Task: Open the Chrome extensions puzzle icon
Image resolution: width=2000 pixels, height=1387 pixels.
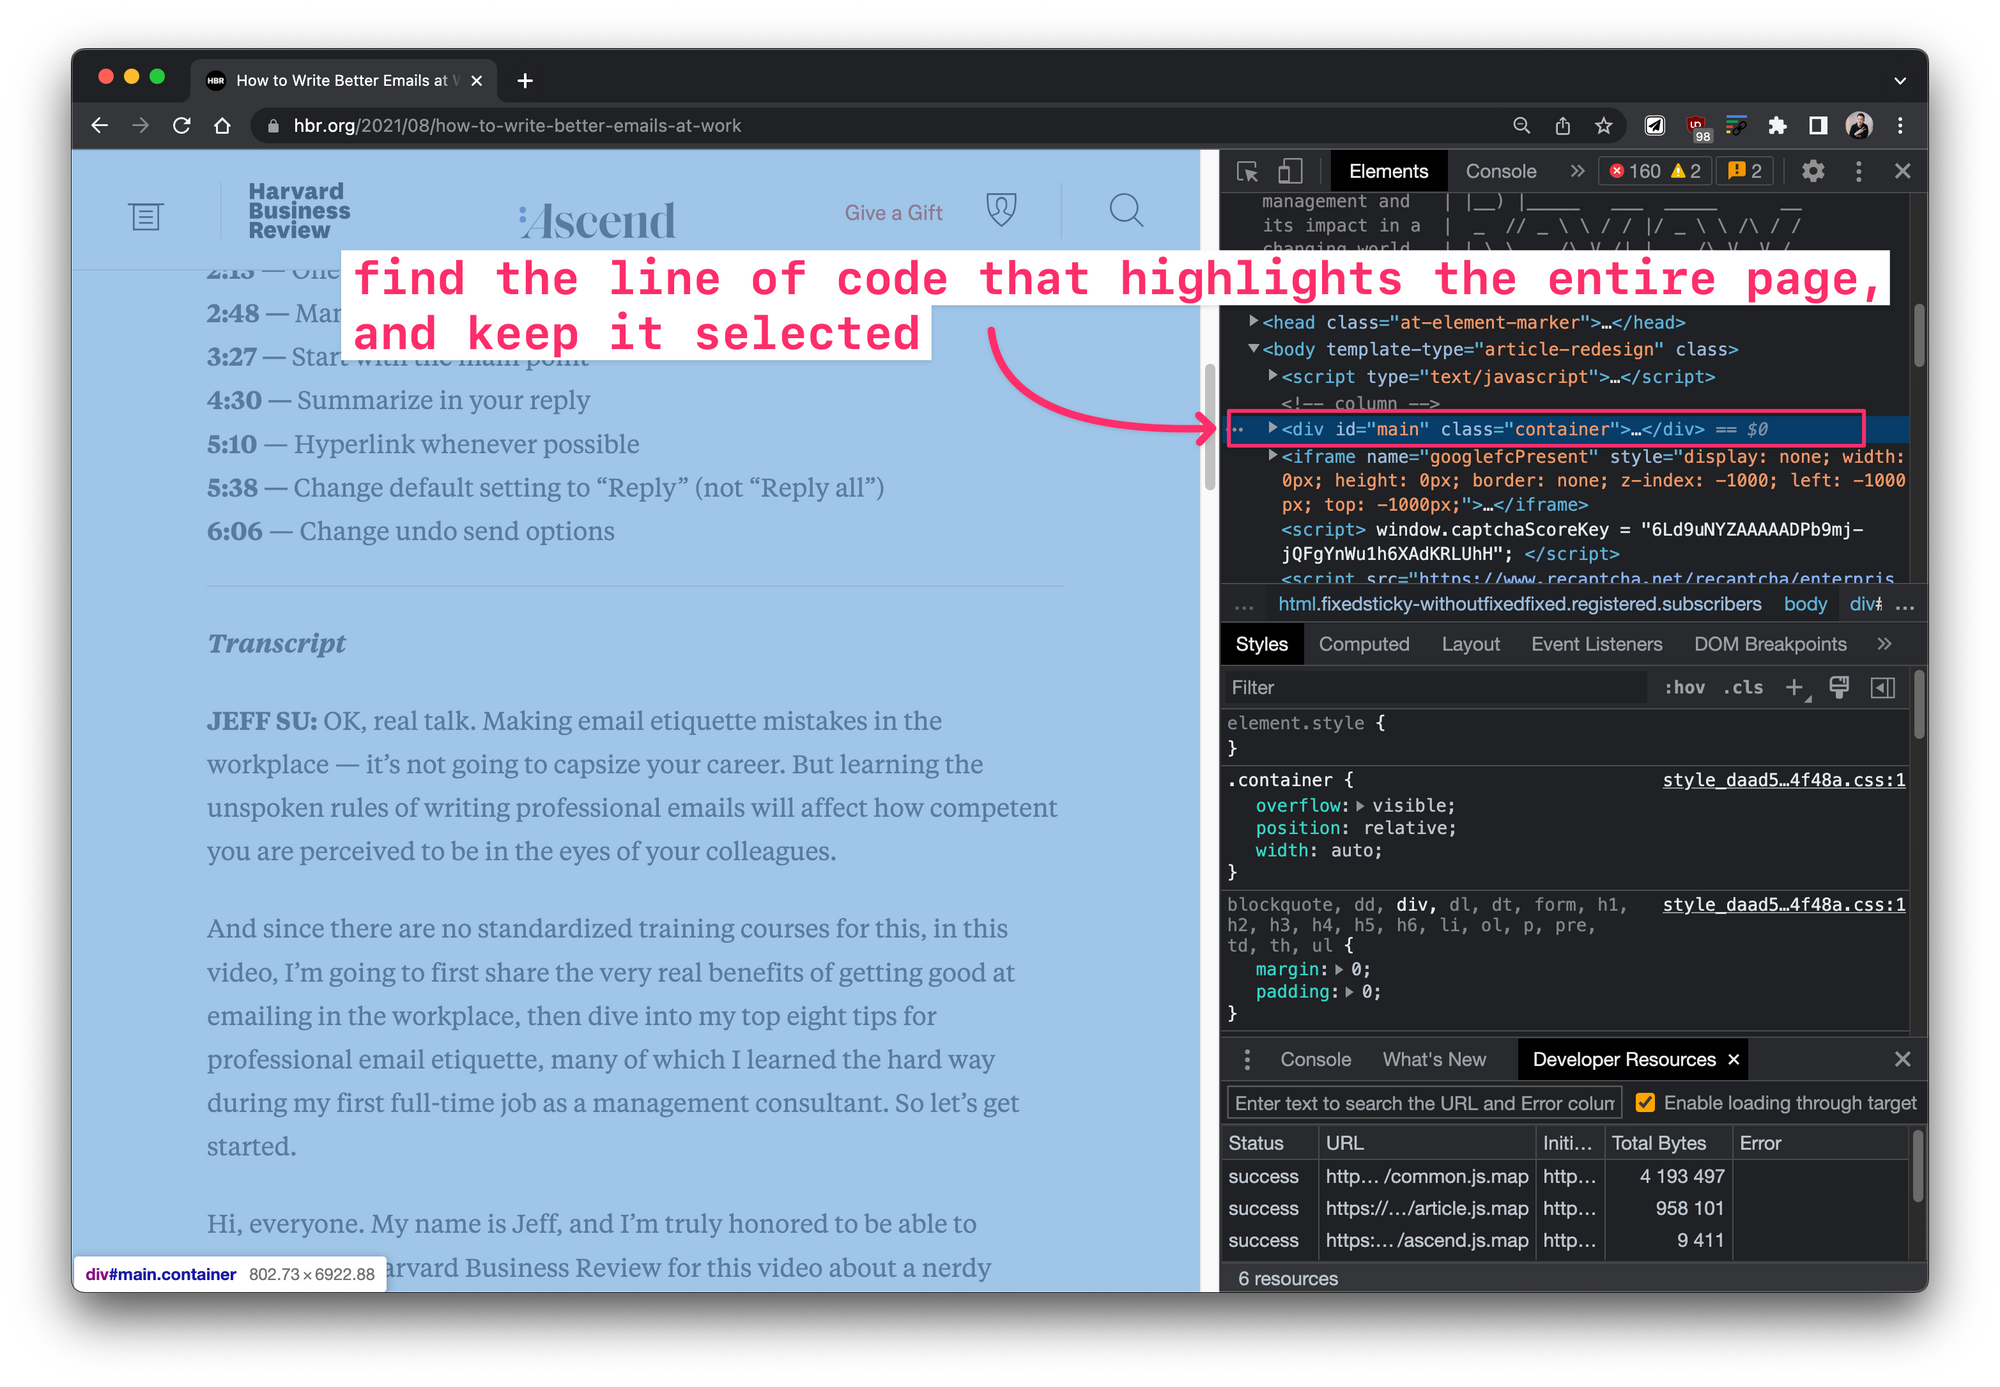Action: point(1777,126)
